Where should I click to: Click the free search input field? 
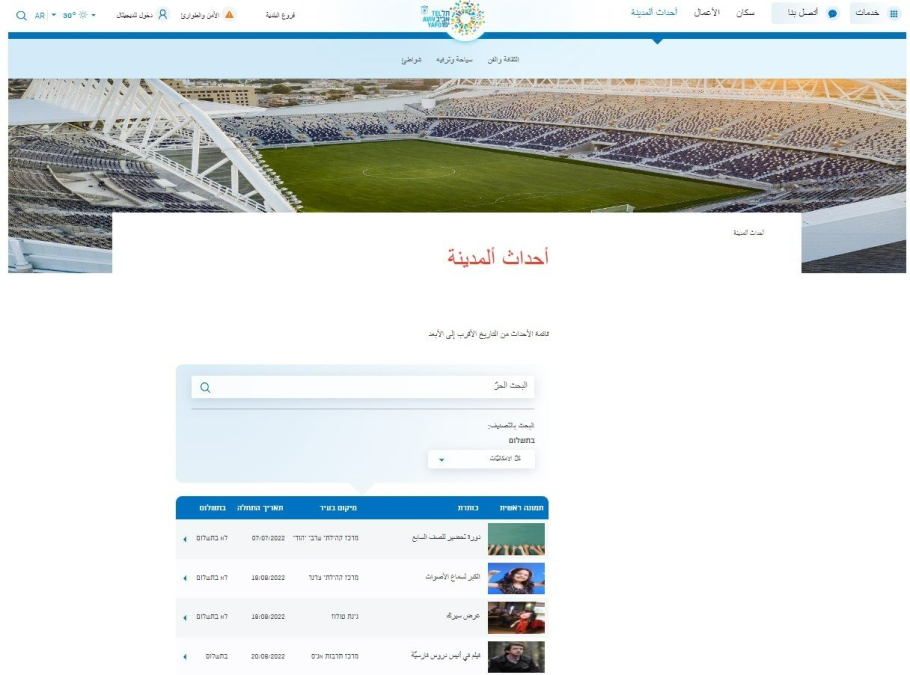point(363,387)
